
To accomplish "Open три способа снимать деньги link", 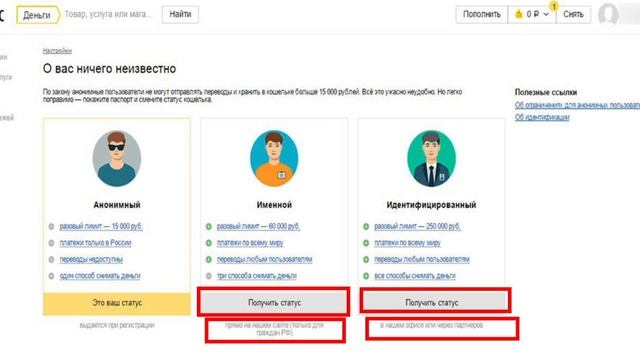I will 257,276.
